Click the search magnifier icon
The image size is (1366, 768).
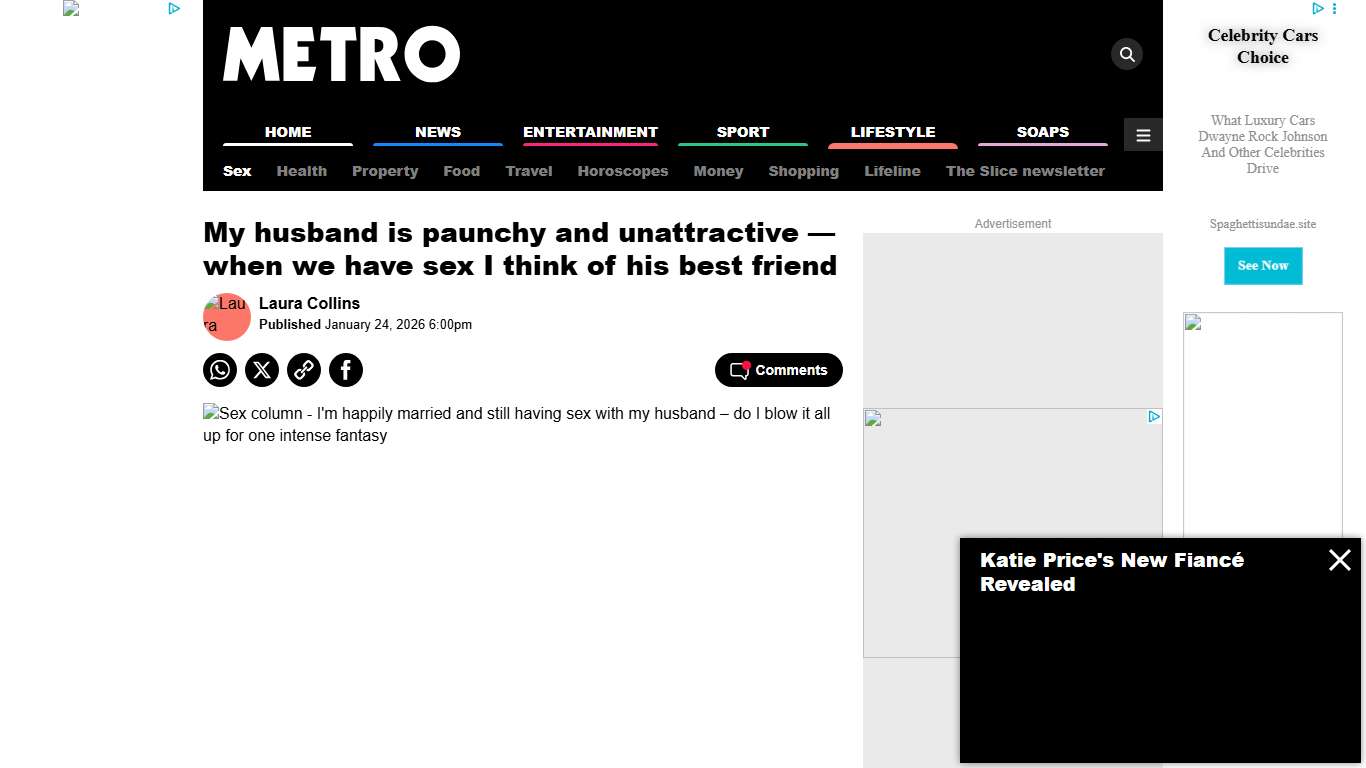[1127, 54]
